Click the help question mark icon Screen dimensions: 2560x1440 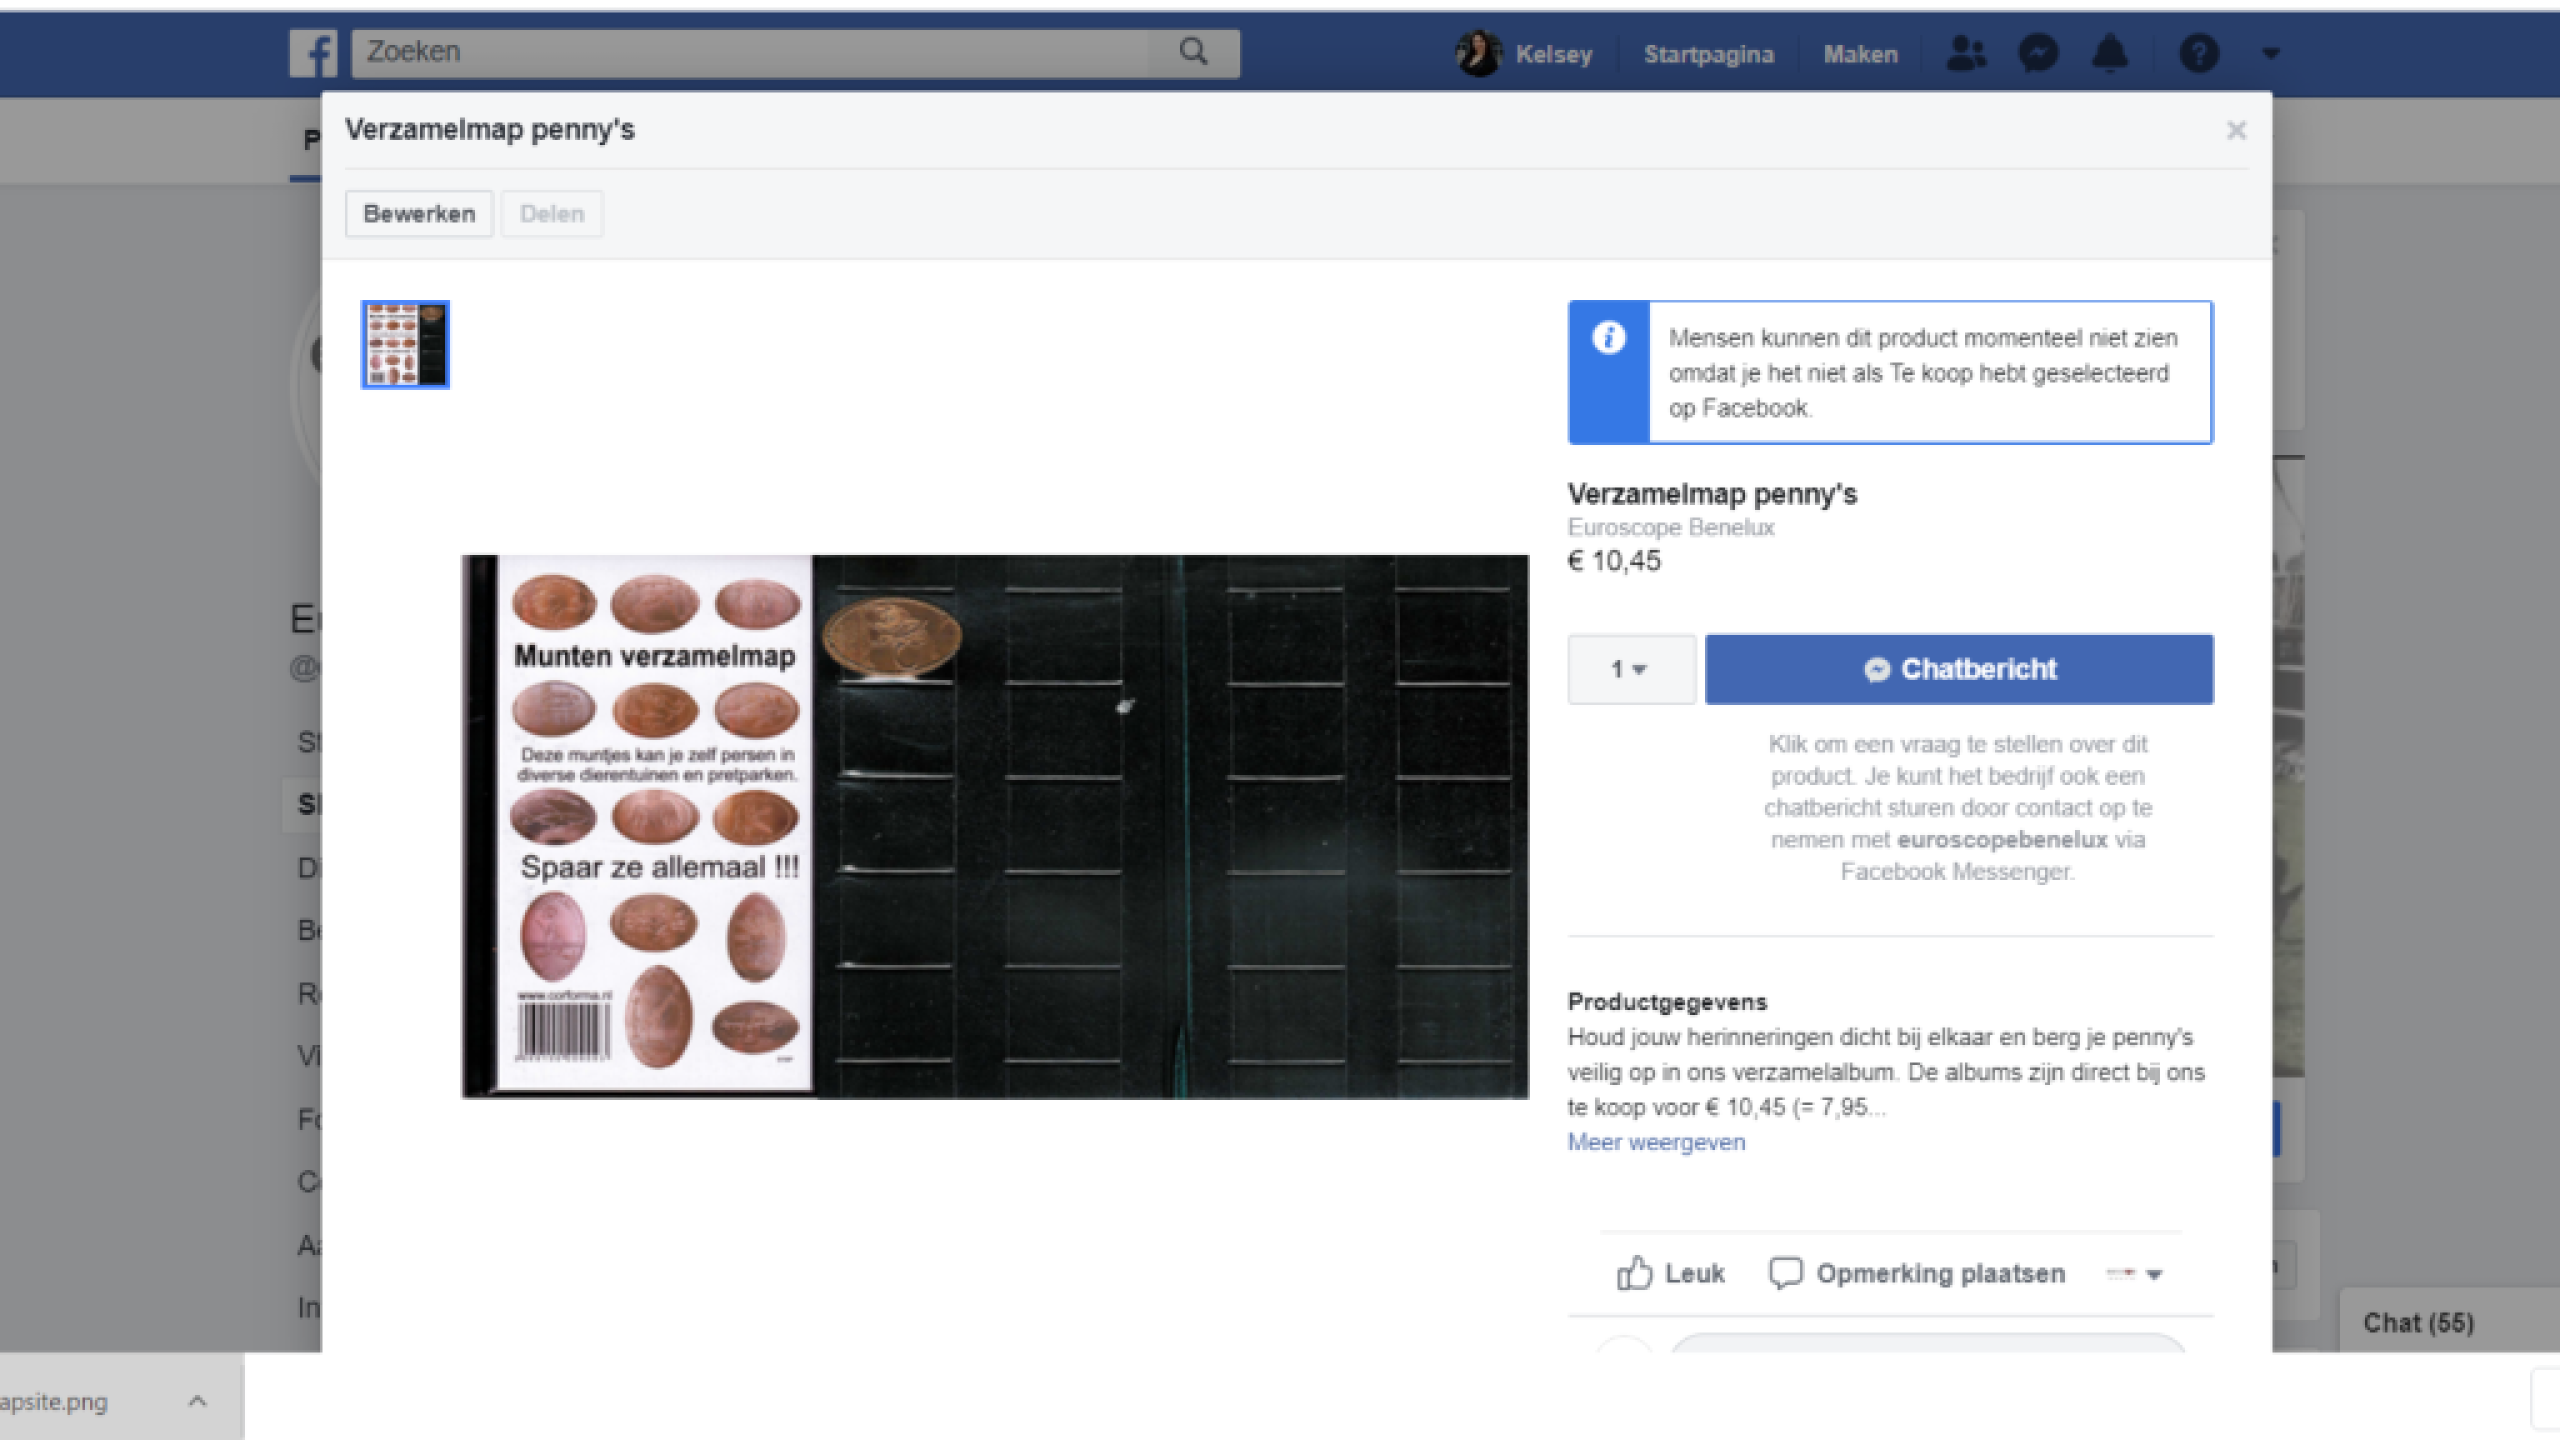[2199, 53]
